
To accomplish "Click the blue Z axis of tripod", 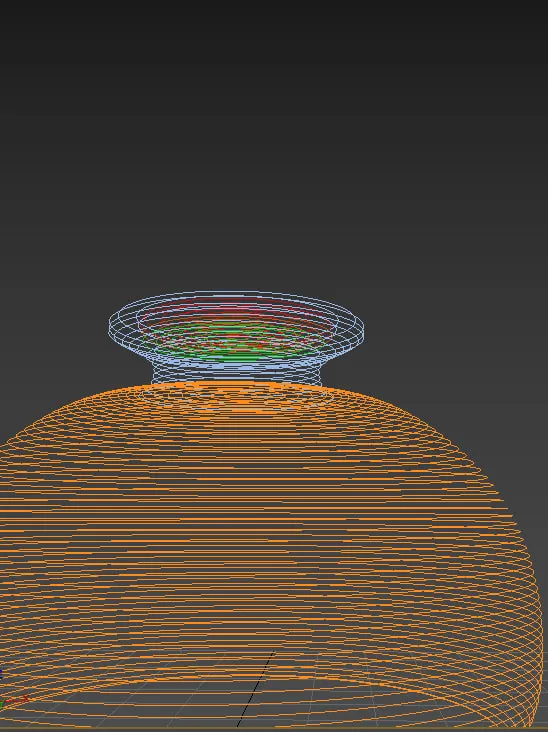I will point(1,674).
